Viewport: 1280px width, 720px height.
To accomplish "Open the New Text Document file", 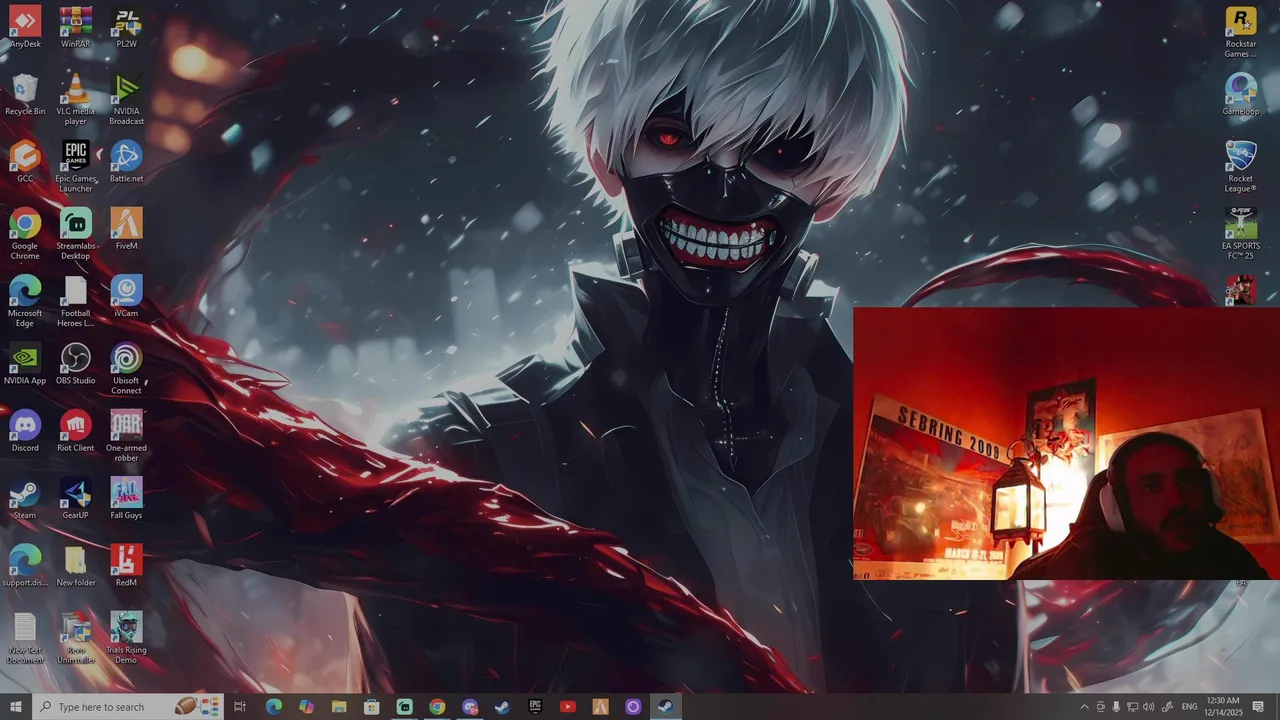I will coord(25,636).
